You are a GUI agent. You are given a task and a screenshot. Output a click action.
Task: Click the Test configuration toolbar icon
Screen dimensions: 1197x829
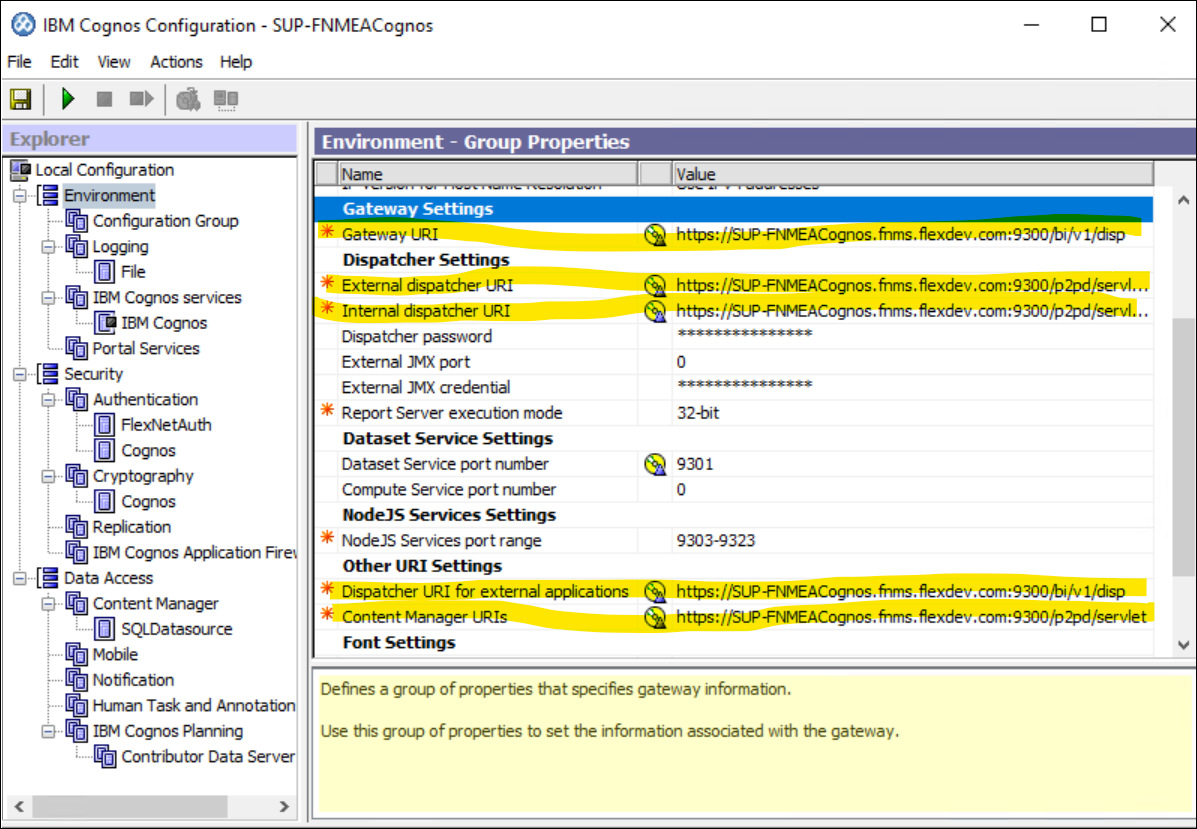point(189,99)
